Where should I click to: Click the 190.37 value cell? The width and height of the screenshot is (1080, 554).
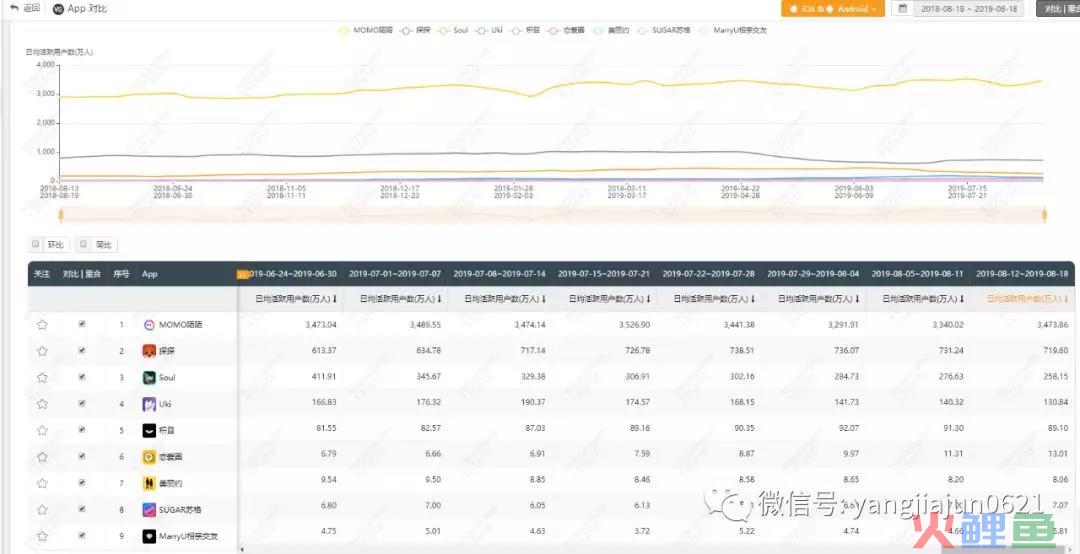click(532, 403)
